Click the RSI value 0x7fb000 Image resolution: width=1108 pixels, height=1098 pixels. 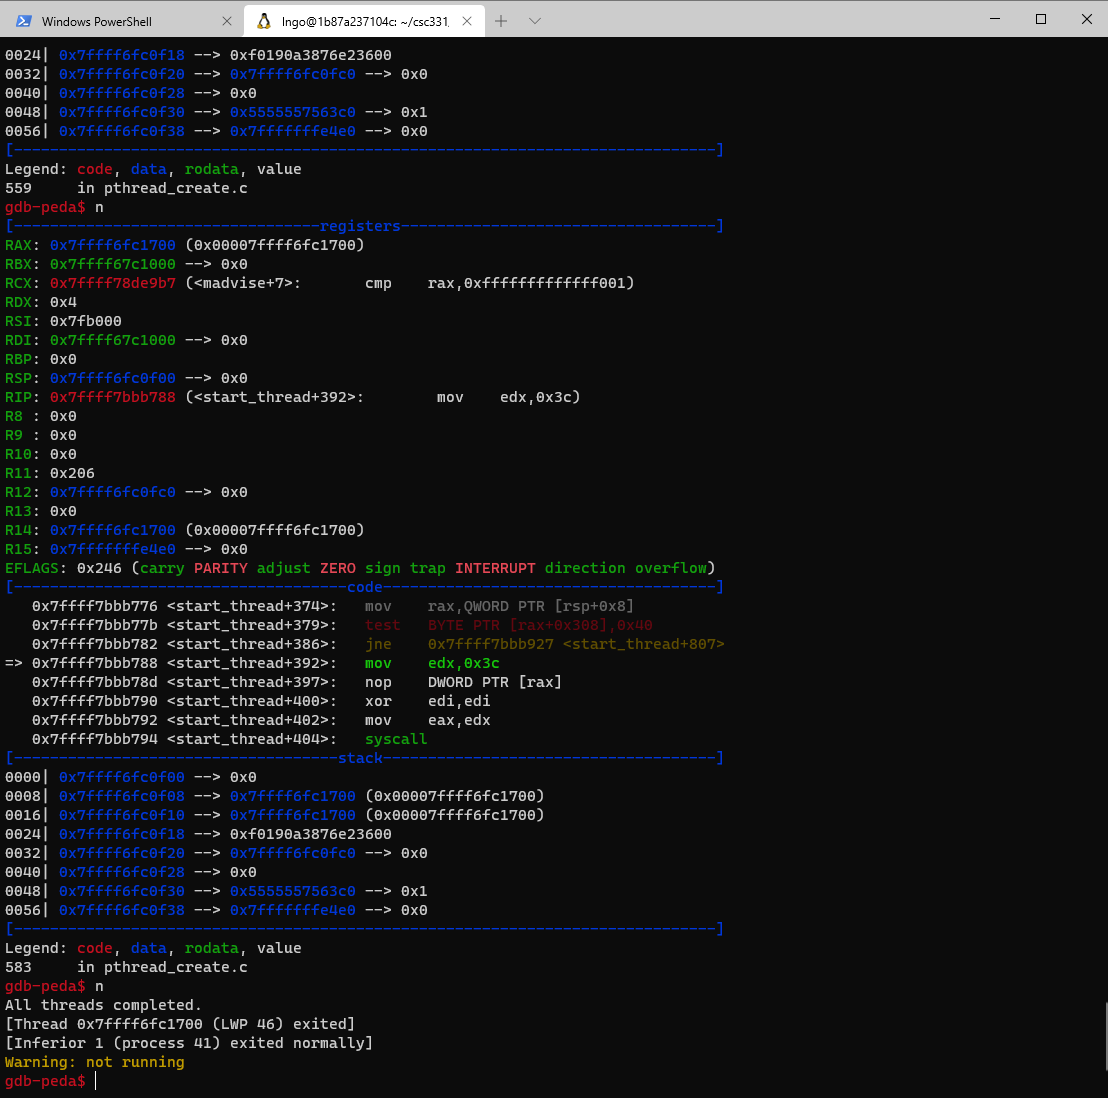[86, 321]
